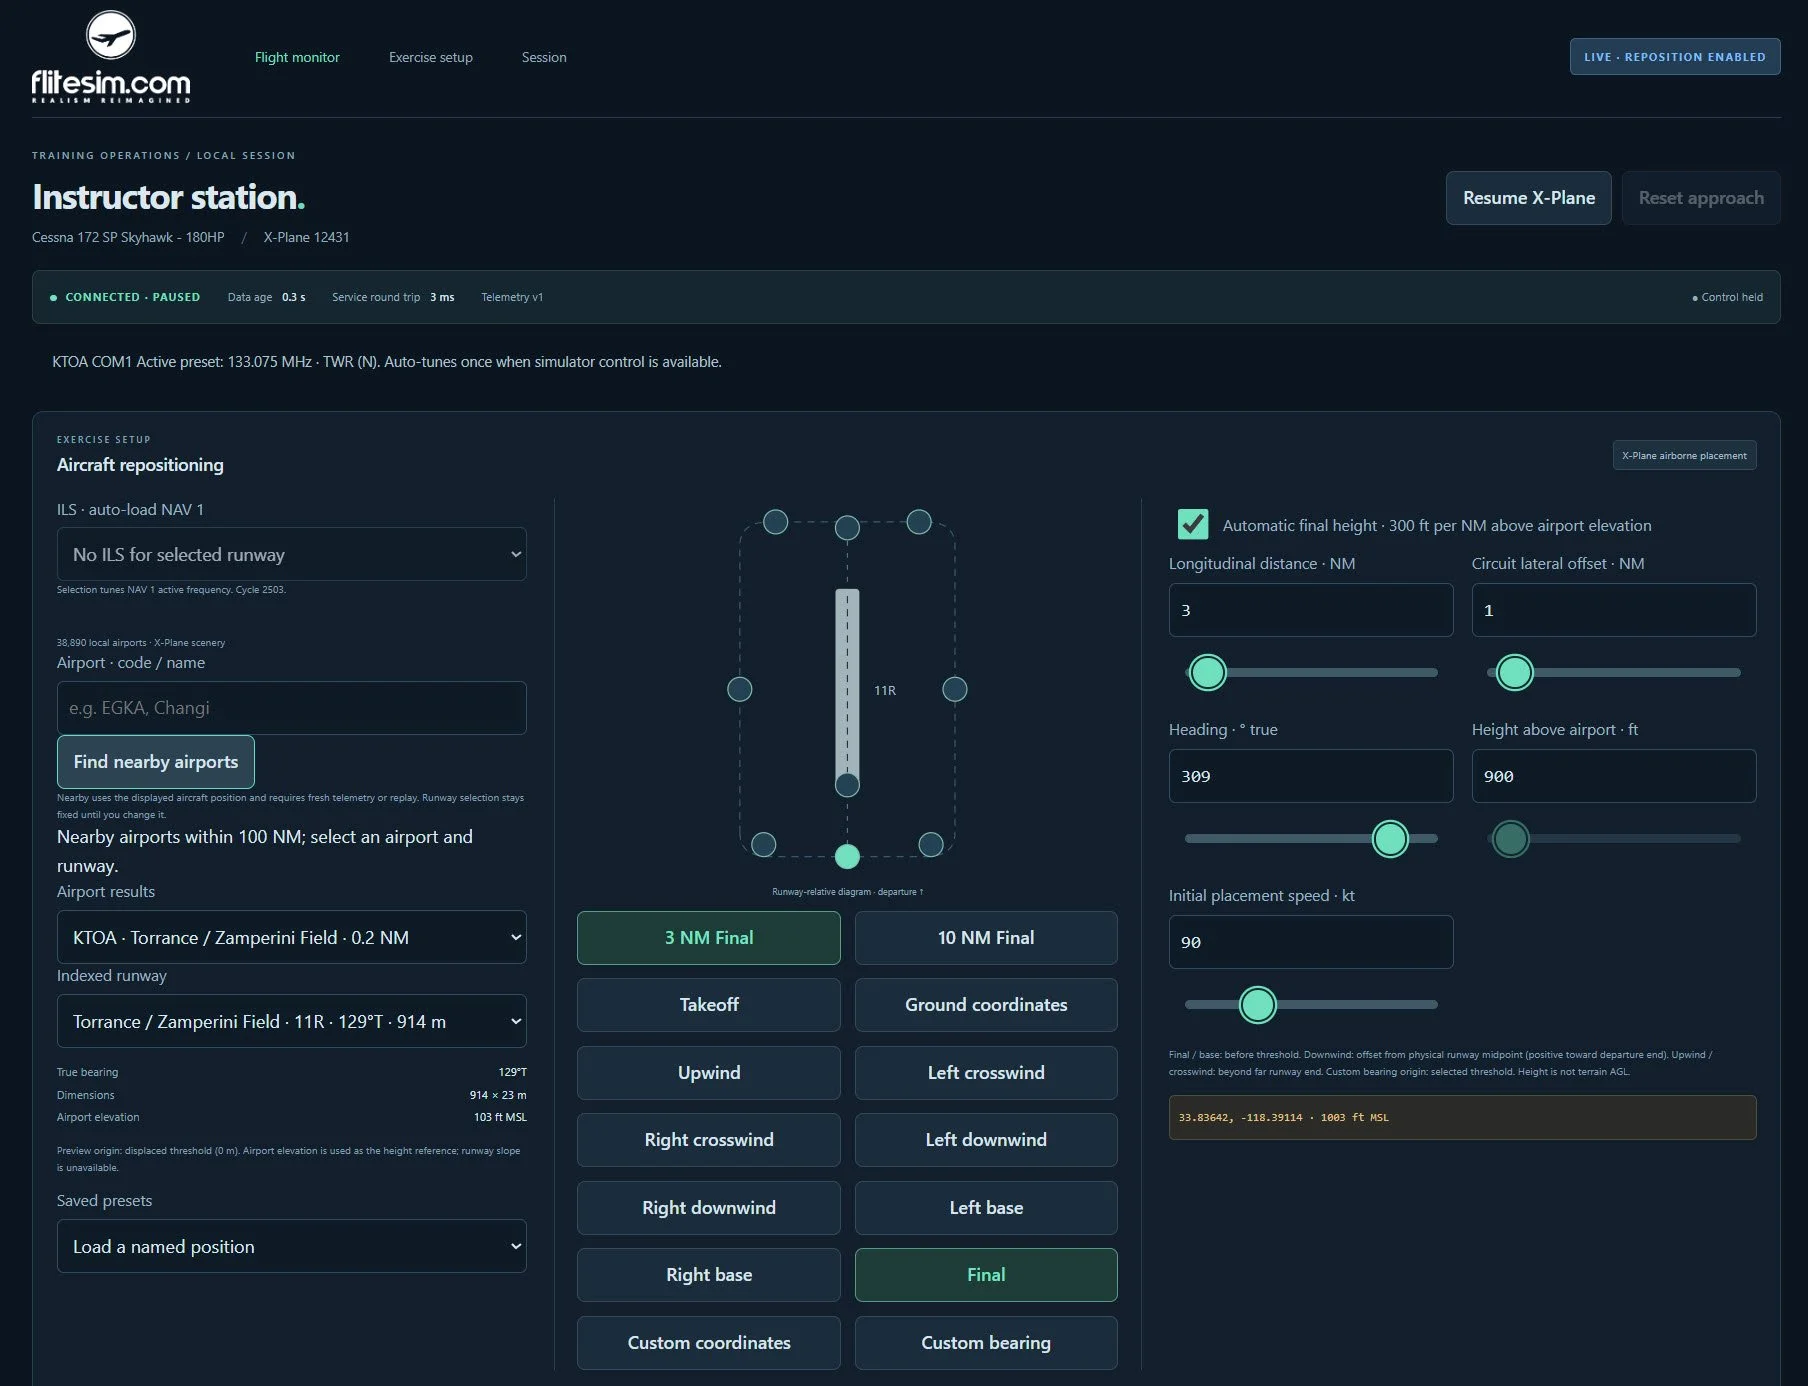
Task: Open the Session tab
Action: [x=544, y=57]
